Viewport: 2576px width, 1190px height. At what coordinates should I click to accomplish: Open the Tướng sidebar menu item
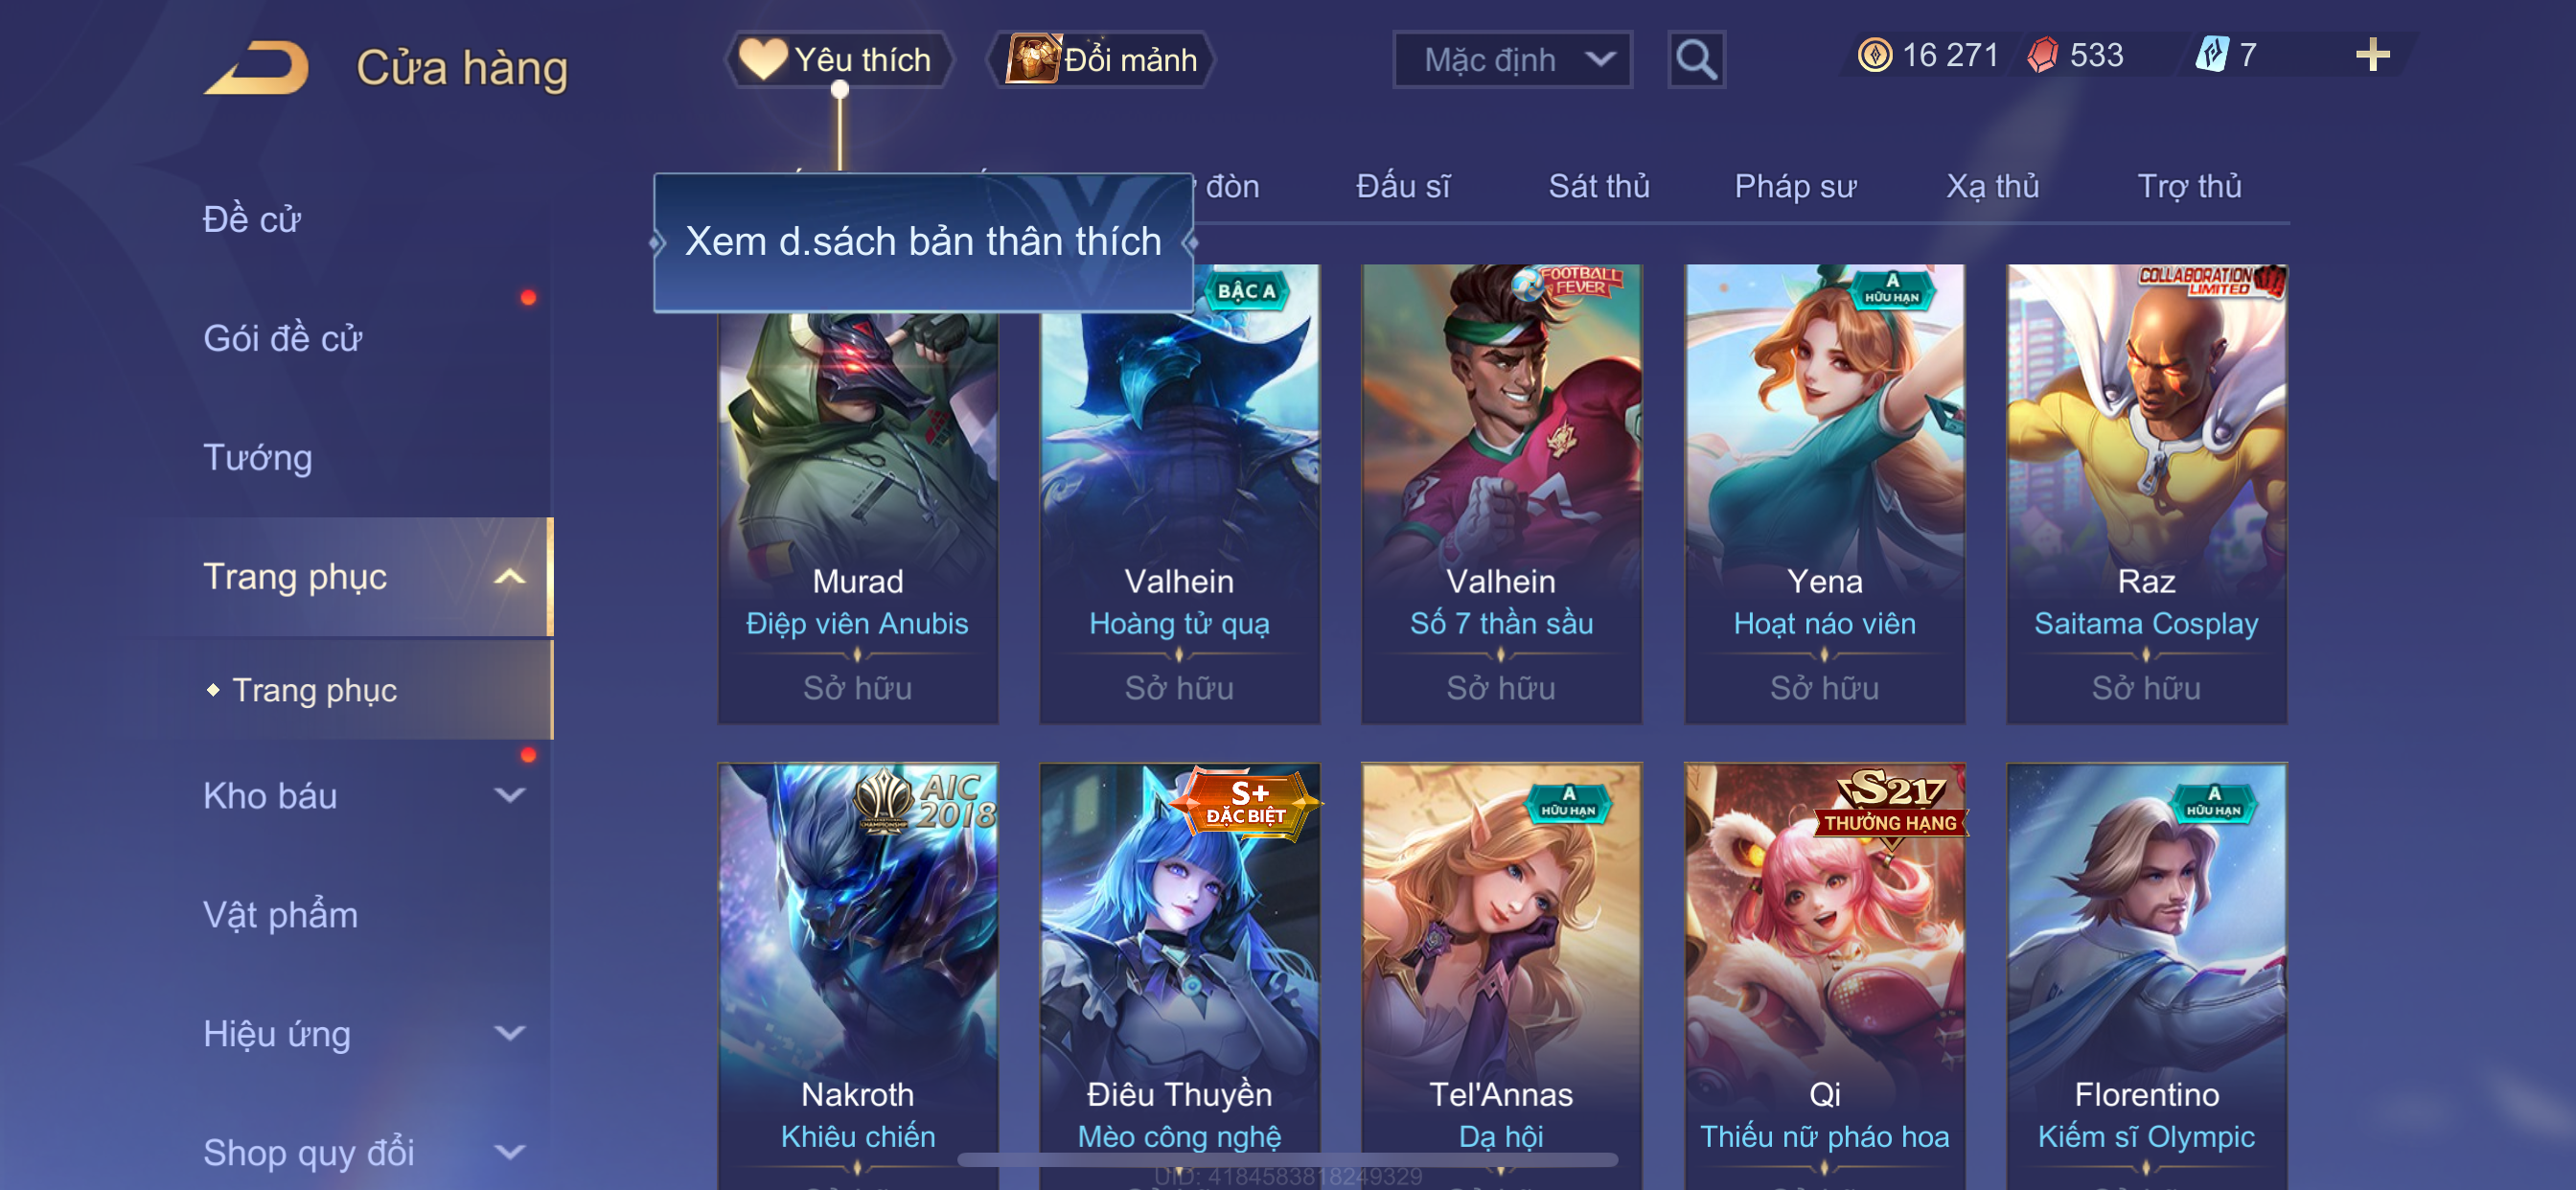(258, 458)
